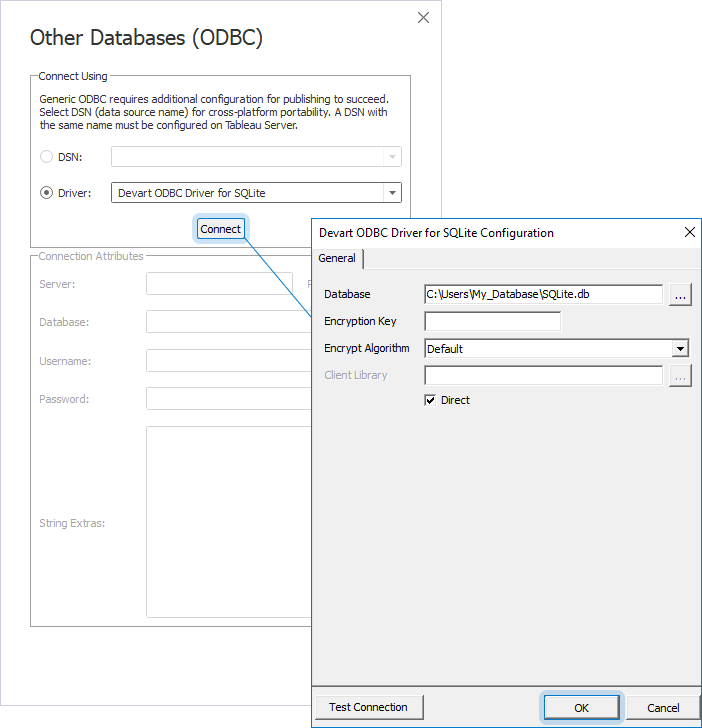Click the 'Encrypt Algorithm' label
The image size is (702, 728).
(x=367, y=348)
